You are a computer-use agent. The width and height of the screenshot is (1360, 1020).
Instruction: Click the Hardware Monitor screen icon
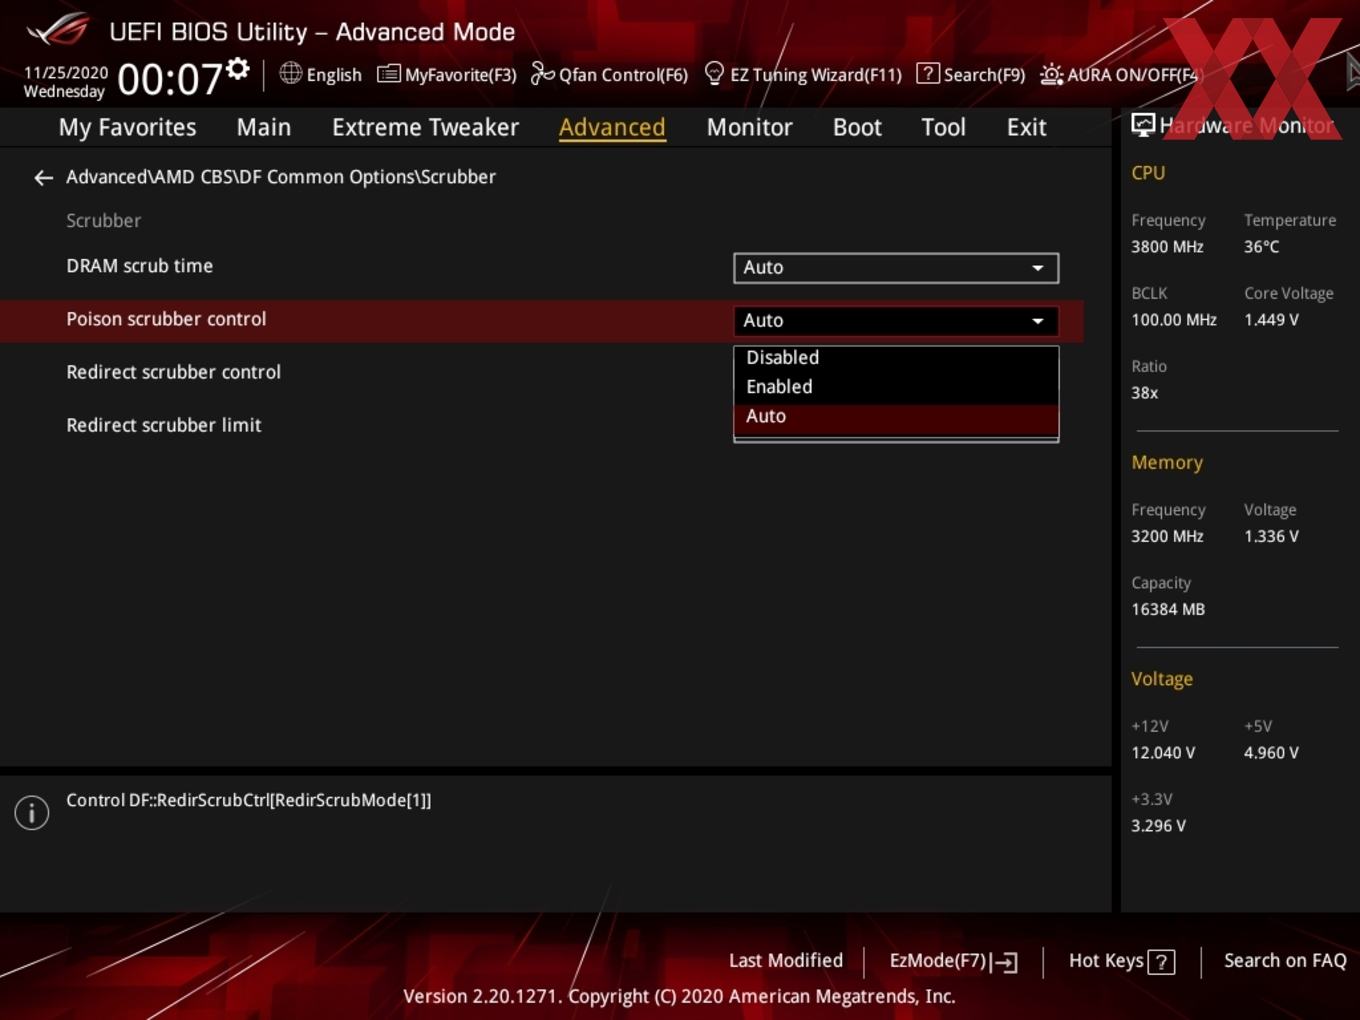point(1143,125)
